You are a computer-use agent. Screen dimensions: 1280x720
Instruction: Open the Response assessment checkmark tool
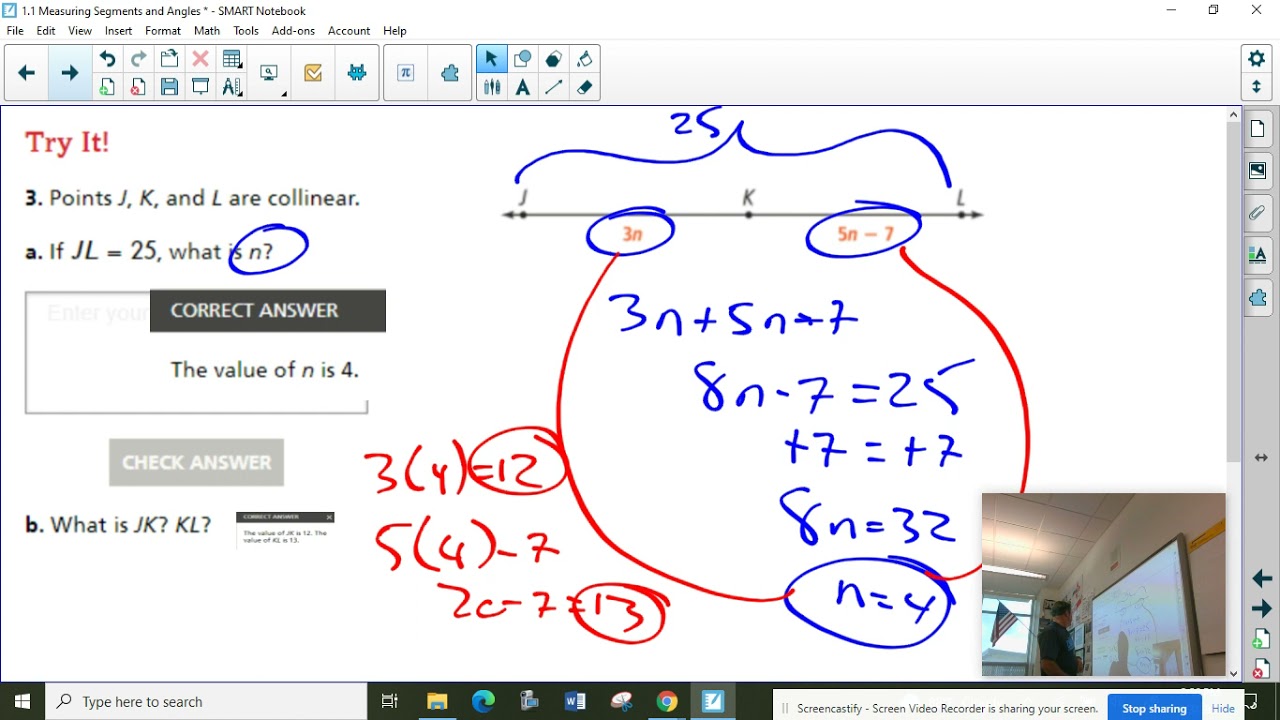tap(313, 73)
